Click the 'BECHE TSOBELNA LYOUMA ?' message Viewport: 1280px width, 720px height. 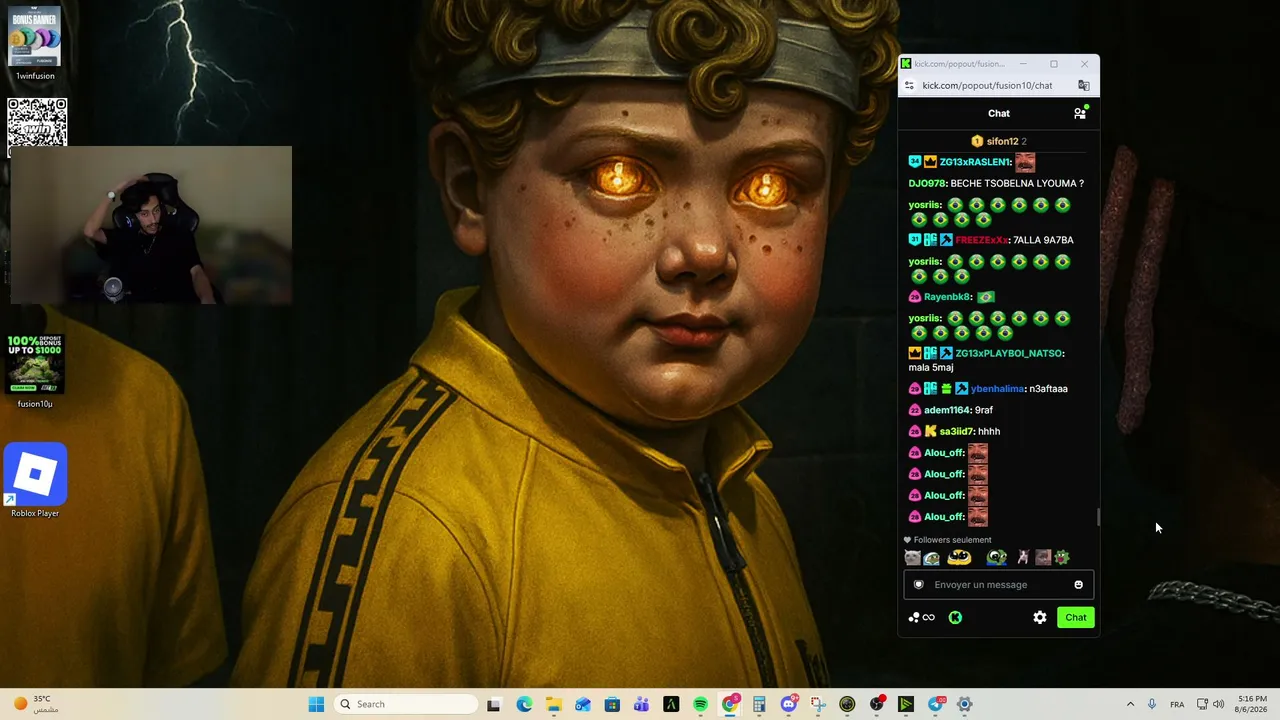click(x=1017, y=183)
